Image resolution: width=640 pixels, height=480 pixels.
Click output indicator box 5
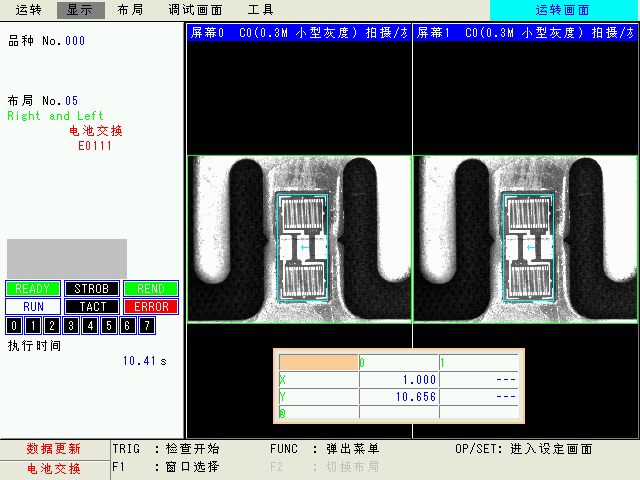coord(109,326)
